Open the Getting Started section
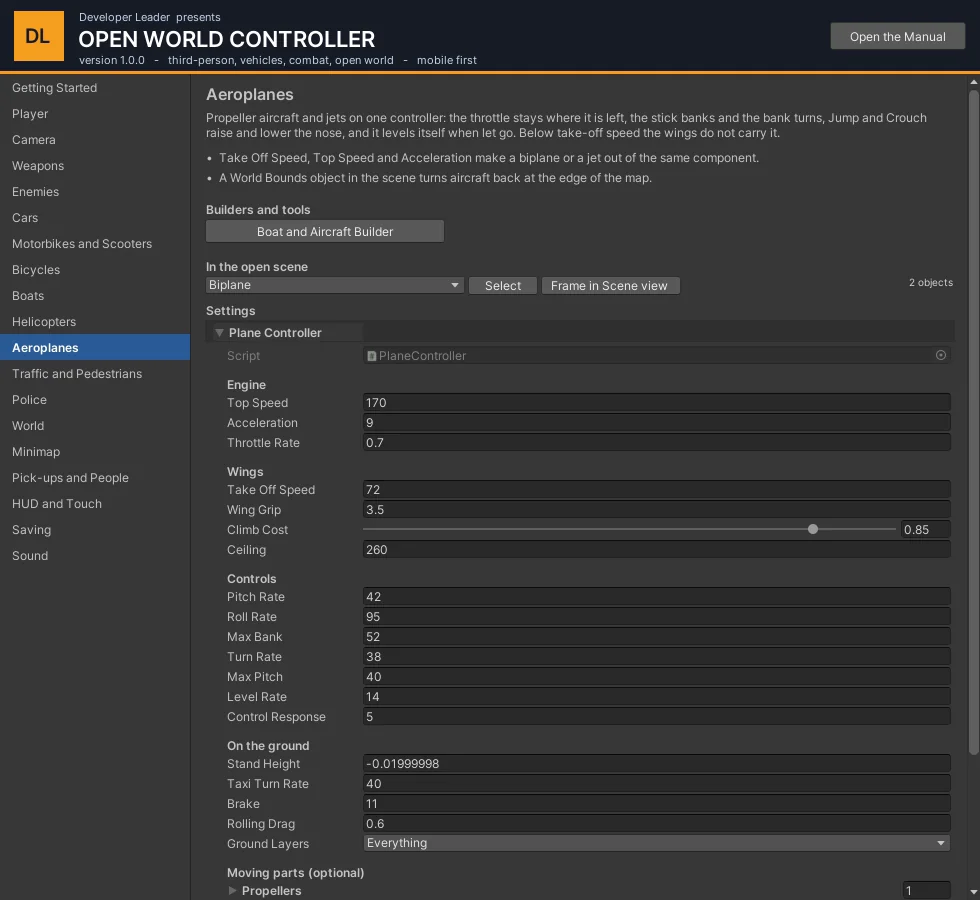This screenshot has width=980, height=900. point(95,88)
